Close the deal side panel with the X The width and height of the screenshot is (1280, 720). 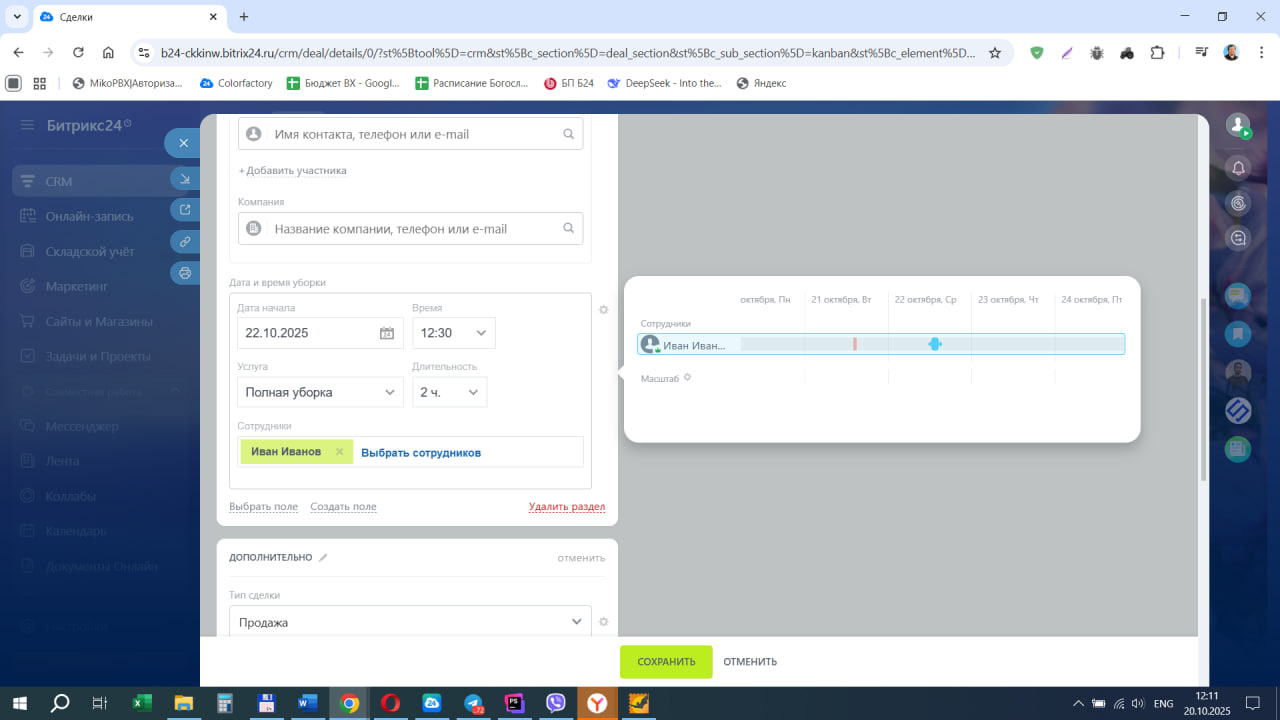click(183, 143)
